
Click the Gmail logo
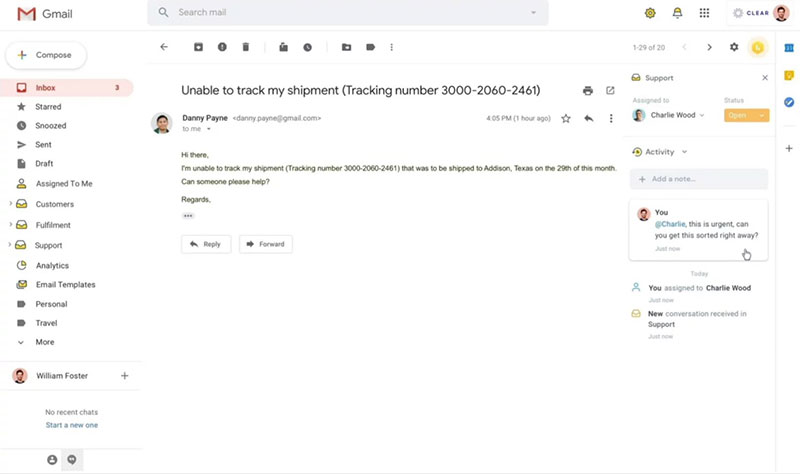(45, 14)
